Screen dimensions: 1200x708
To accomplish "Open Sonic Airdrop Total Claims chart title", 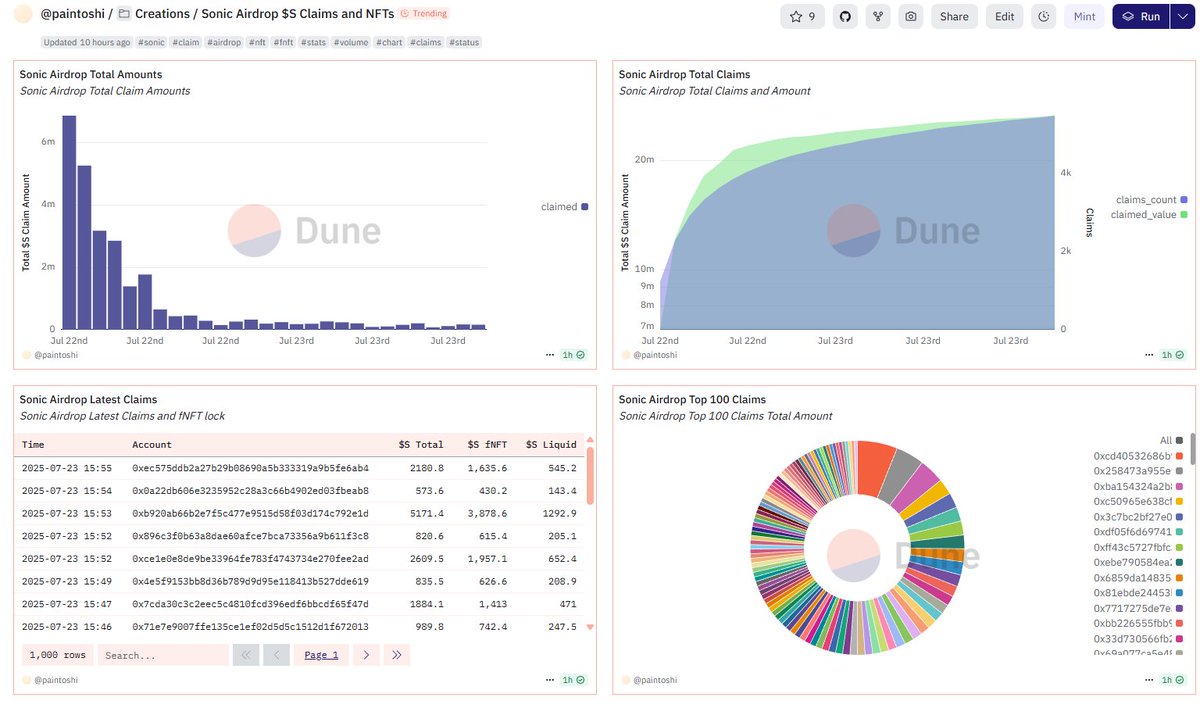I will (x=684, y=74).
